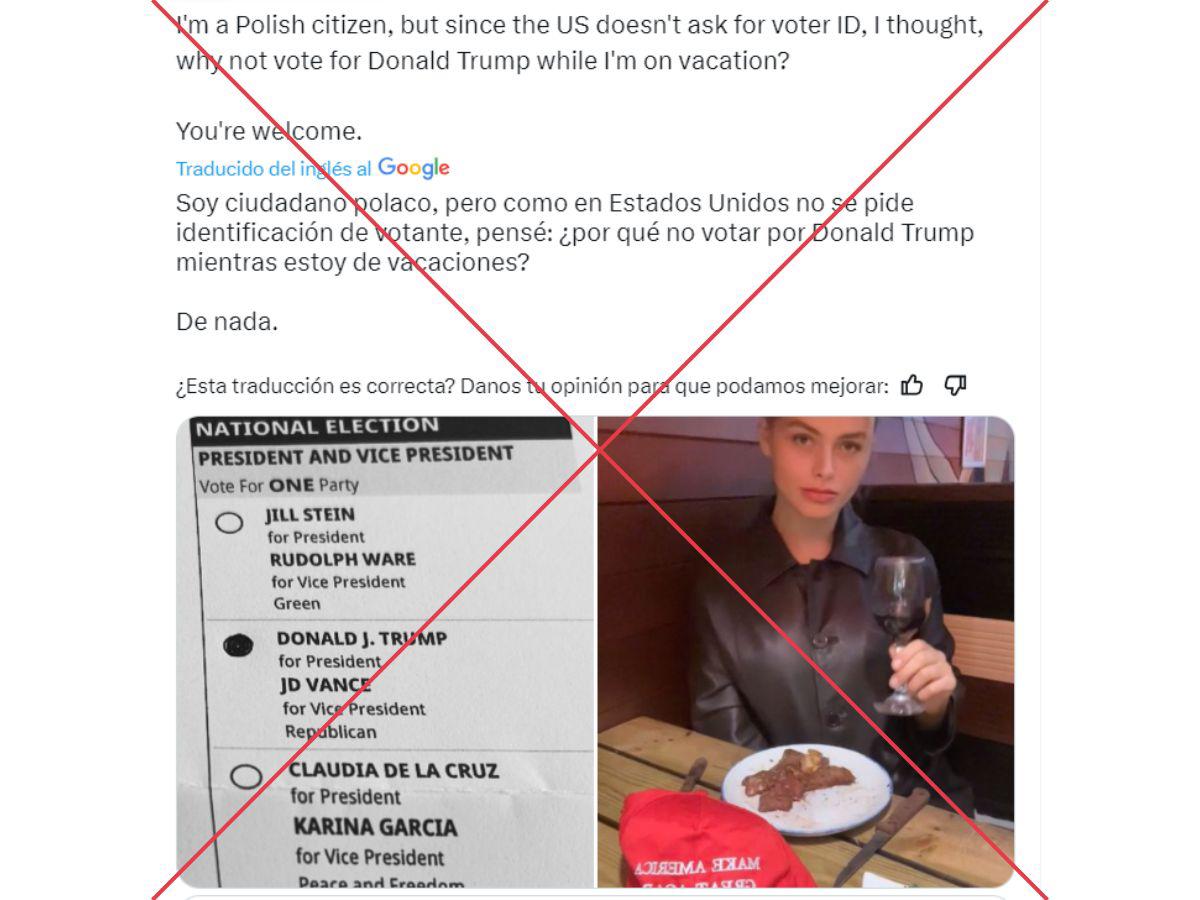
Task: Click the 'PRESIDENT AND VICE PRESIDENT' heading
Action: [356, 456]
